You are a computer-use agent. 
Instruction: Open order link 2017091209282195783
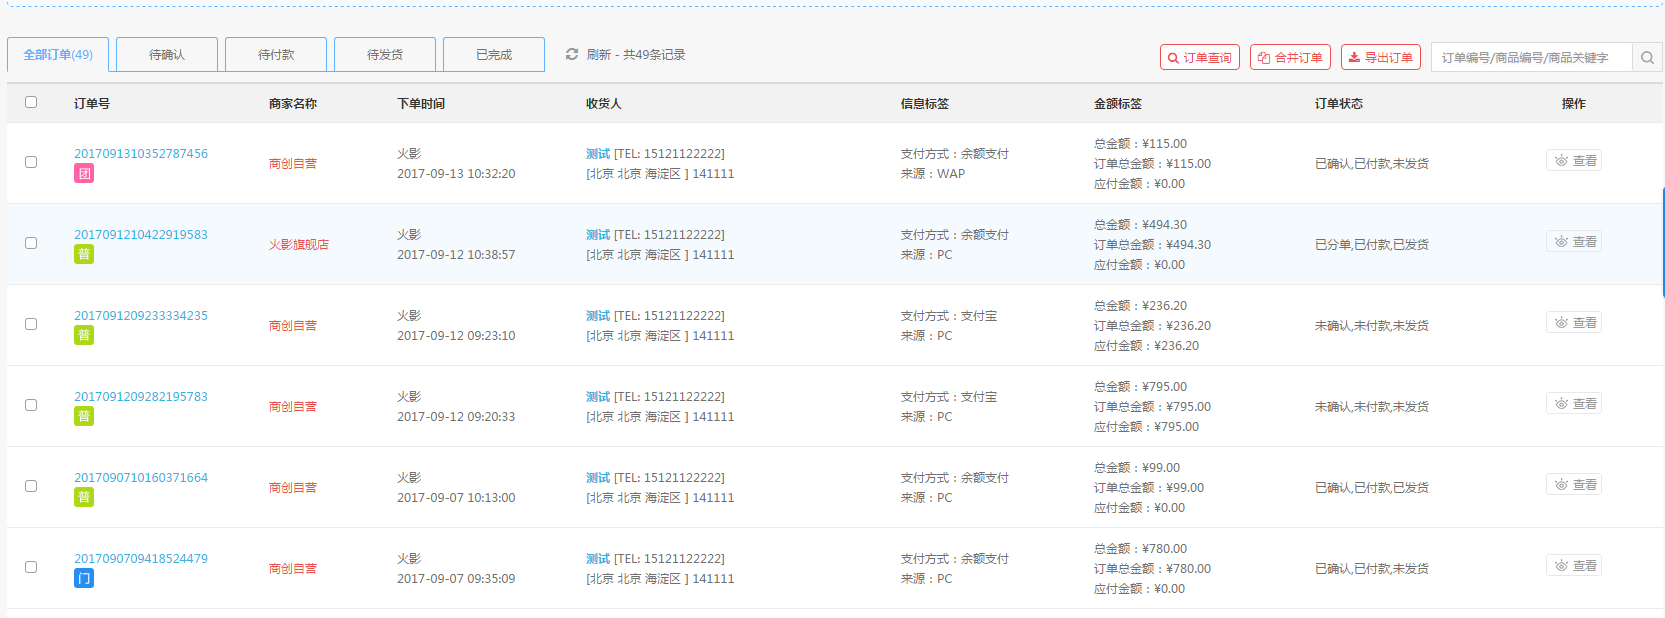coord(141,397)
